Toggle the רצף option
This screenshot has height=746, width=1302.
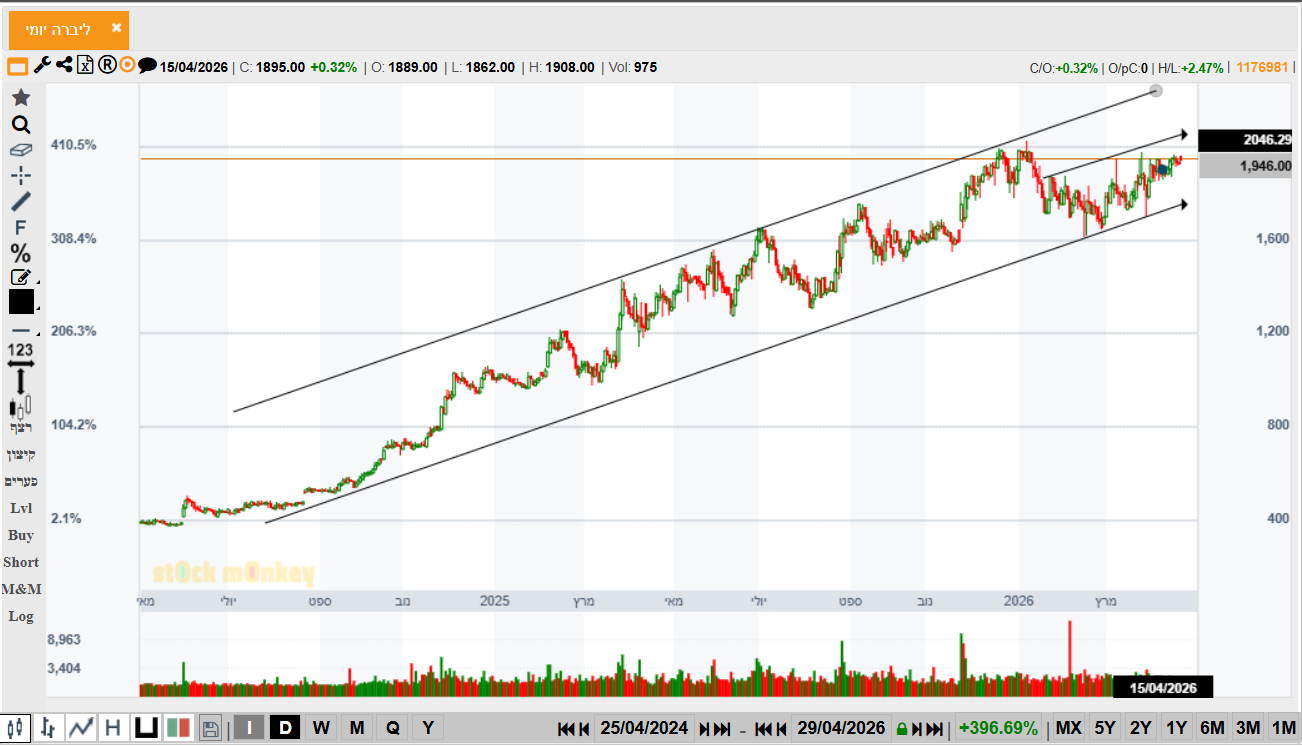[21, 428]
